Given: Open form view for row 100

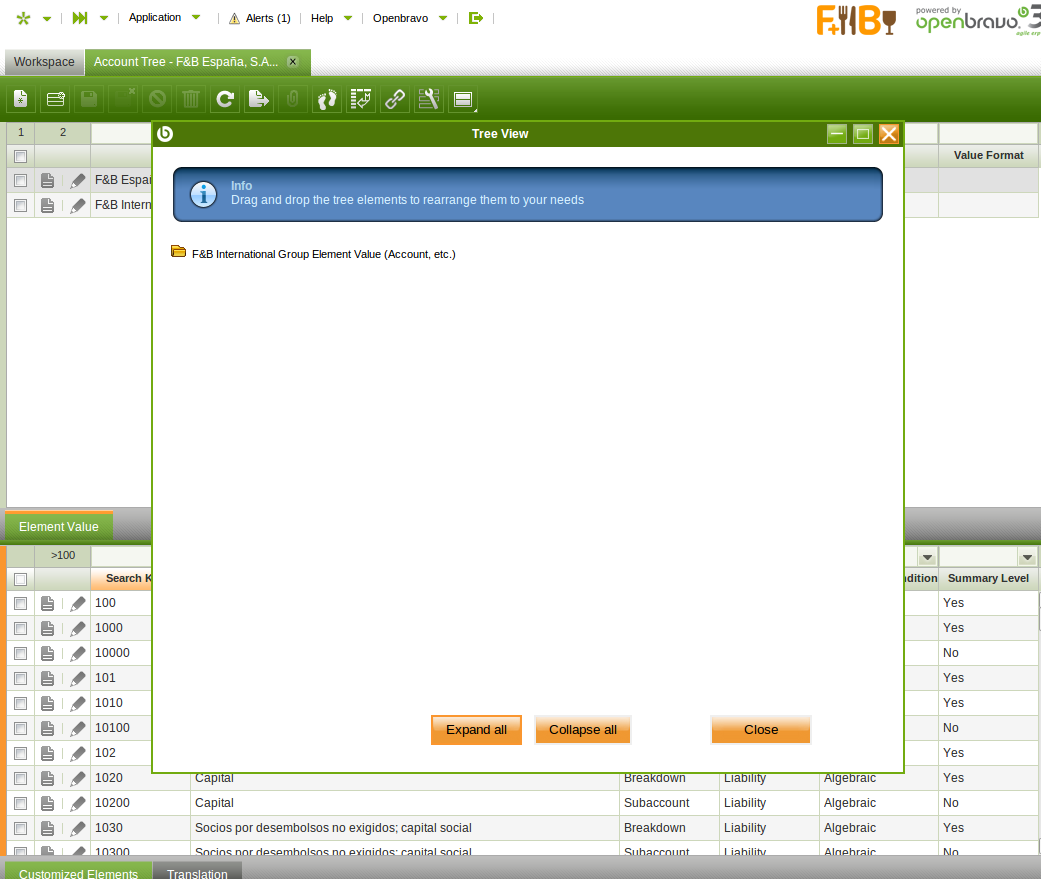Looking at the screenshot, I should tap(47, 603).
